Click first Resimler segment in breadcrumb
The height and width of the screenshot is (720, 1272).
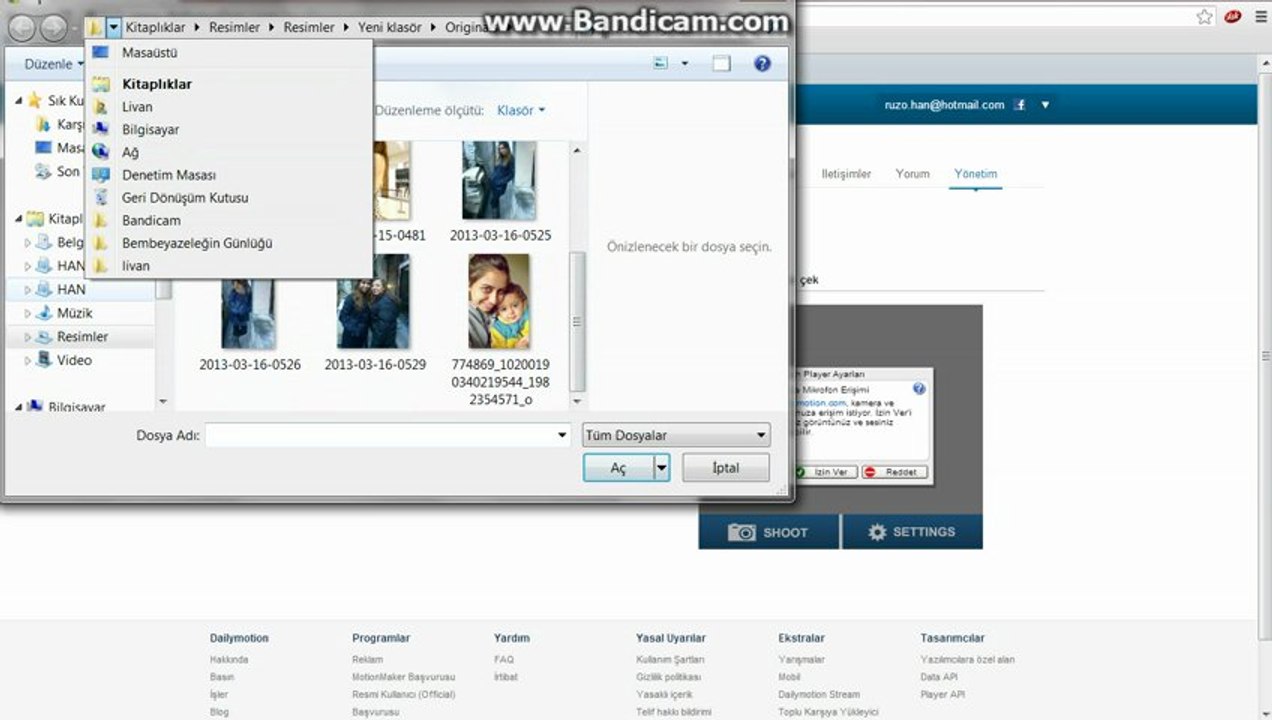[x=234, y=27]
